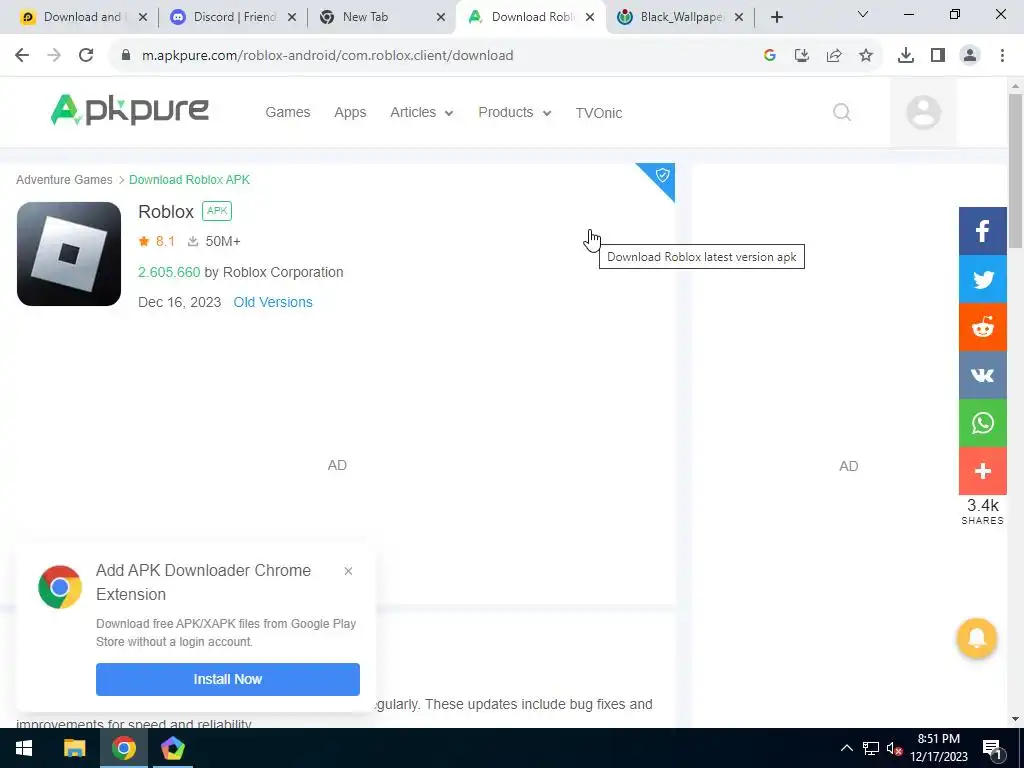The height and width of the screenshot is (768, 1024).
Task: Click the address bar URL
Action: (327, 56)
